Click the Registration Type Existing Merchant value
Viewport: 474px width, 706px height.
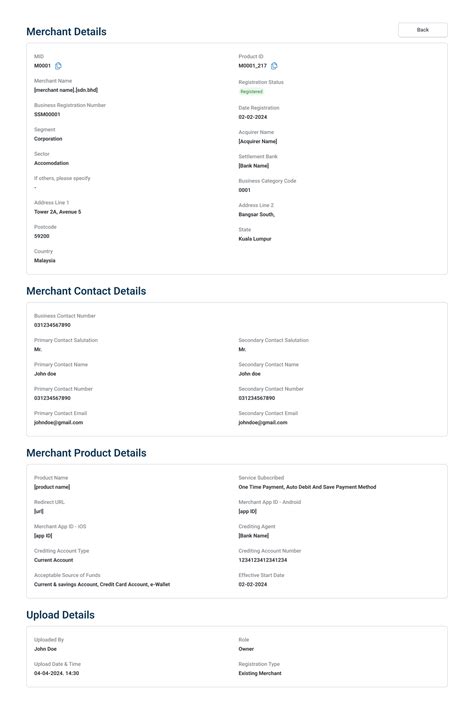260,674
